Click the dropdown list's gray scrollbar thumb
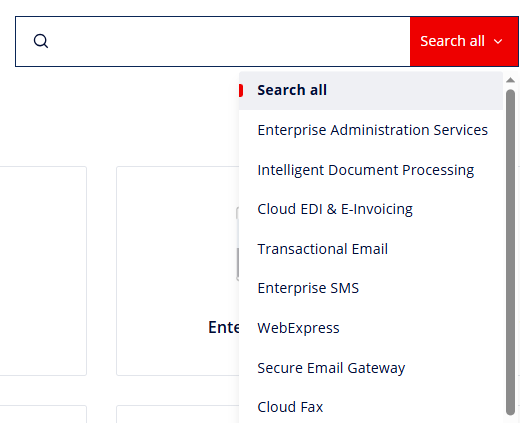The image size is (520, 423). coord(510,252)
